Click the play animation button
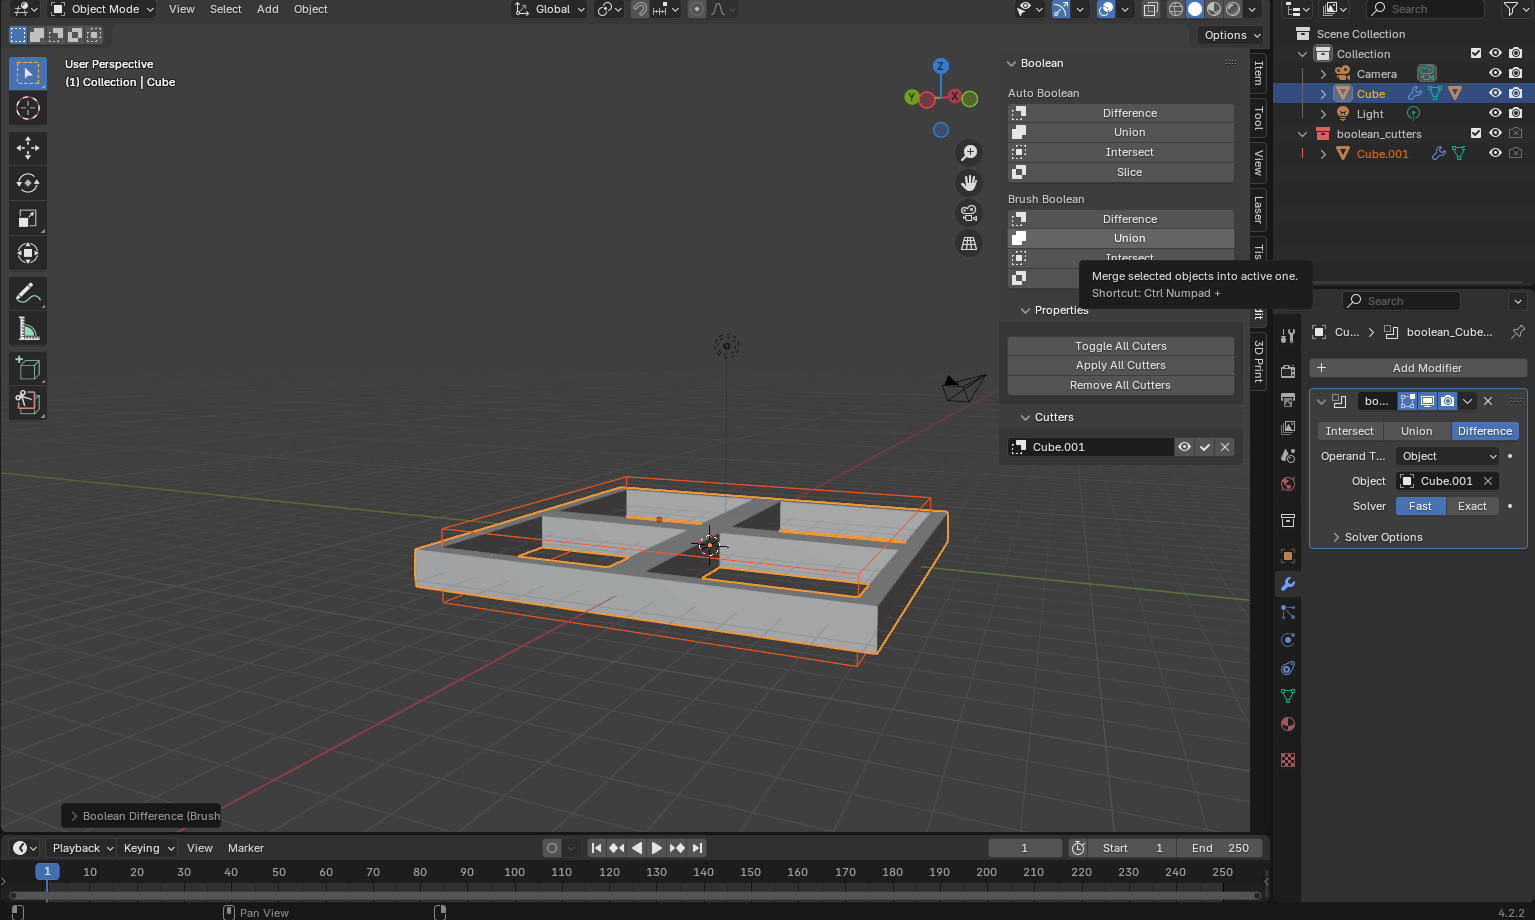1535x920 pixels. [657, 848]
